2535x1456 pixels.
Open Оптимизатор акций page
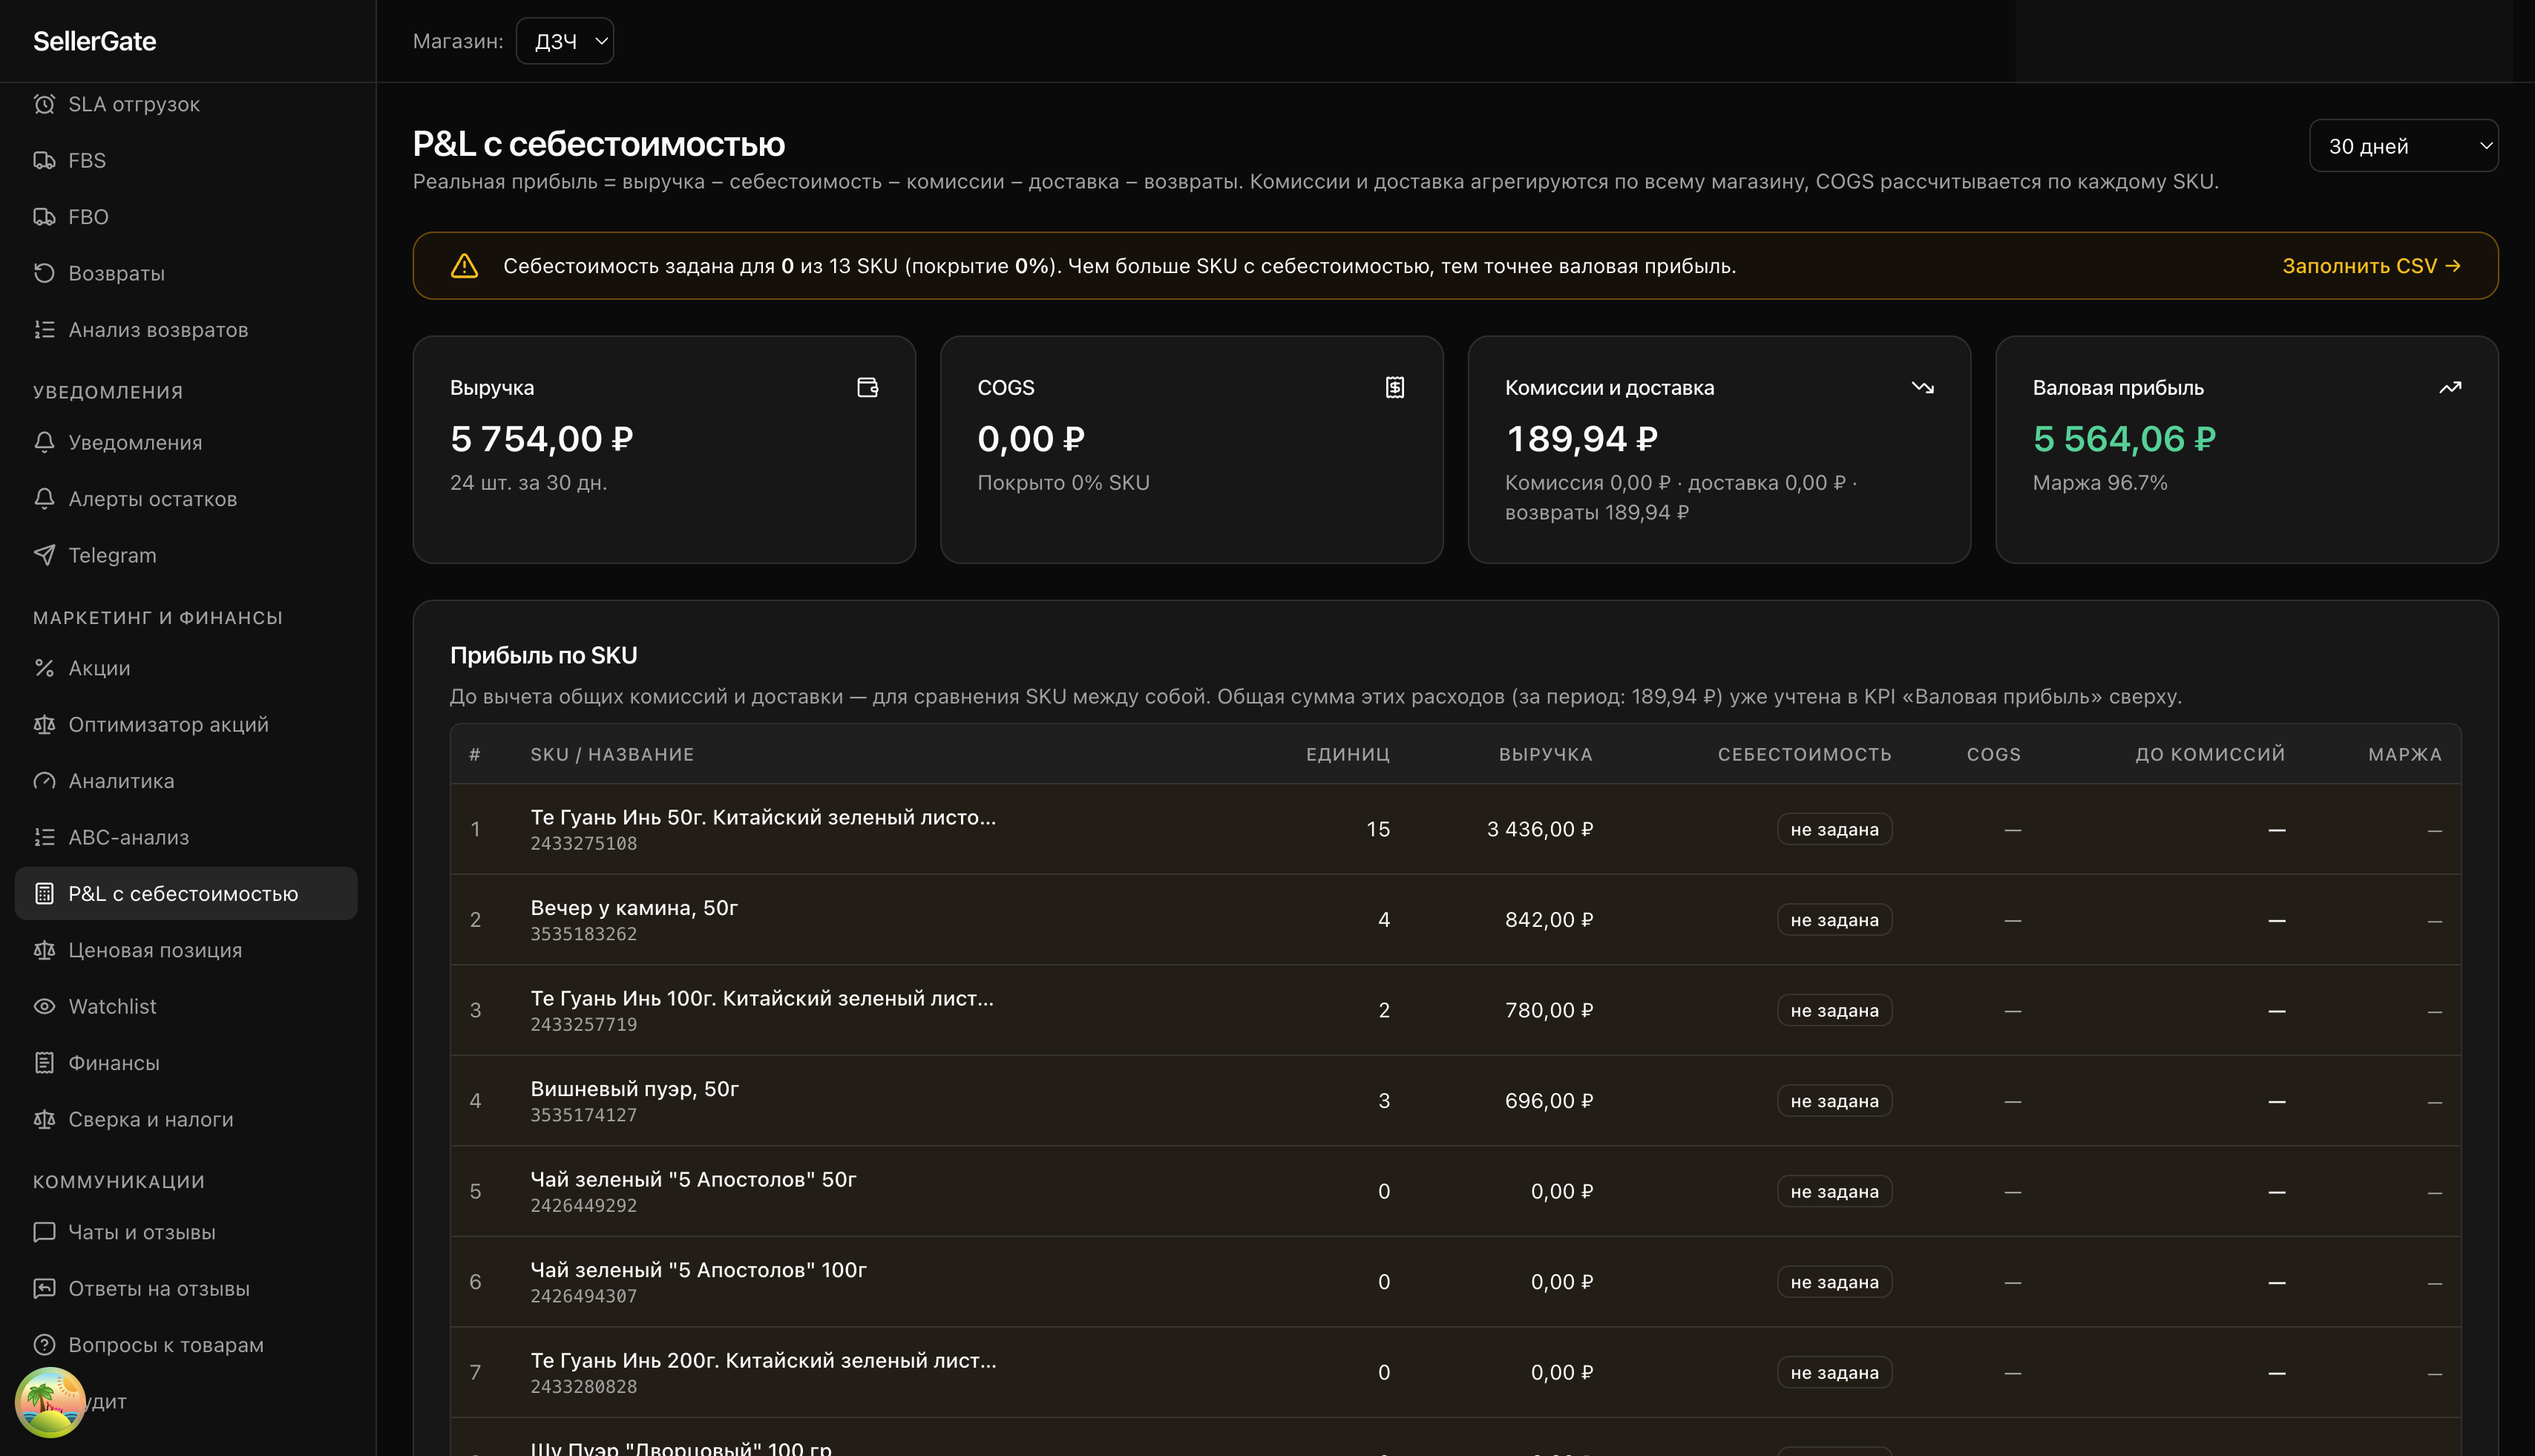pyautogui.click(x=168, y=724)
